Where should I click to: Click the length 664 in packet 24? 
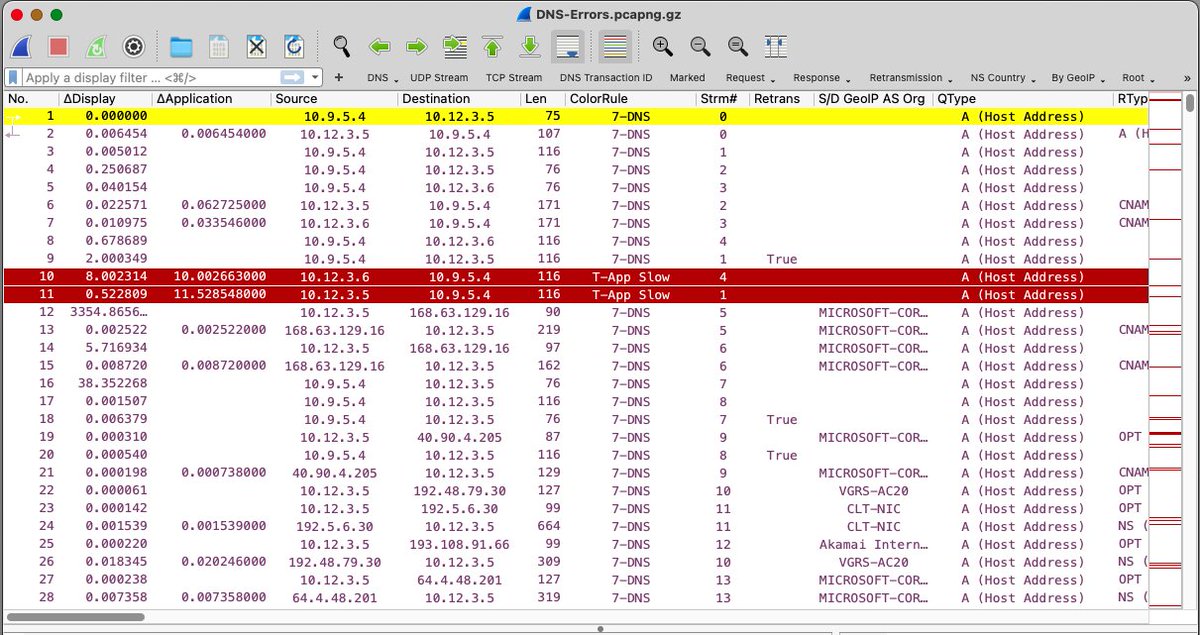point(548,527)
